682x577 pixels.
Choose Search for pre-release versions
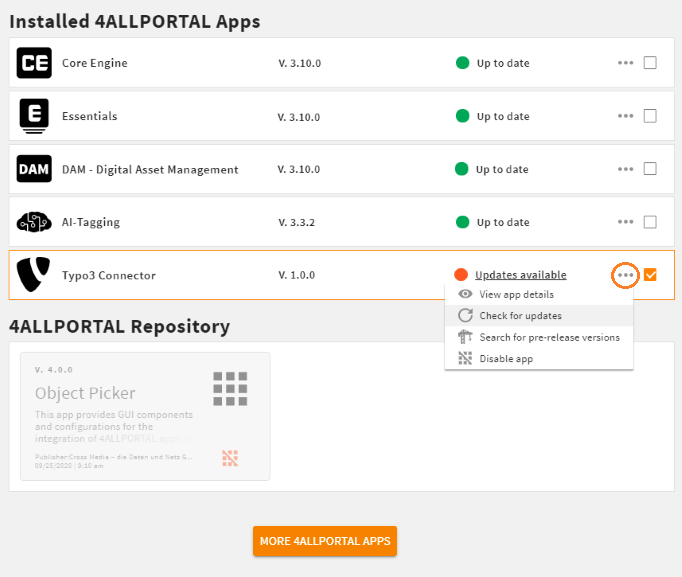point(538,337)
